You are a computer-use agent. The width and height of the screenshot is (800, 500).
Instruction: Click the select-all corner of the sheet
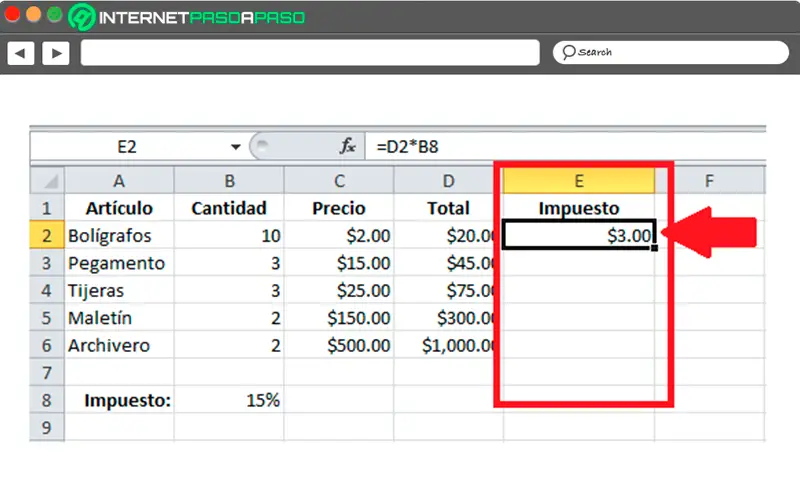pos(47,181)
